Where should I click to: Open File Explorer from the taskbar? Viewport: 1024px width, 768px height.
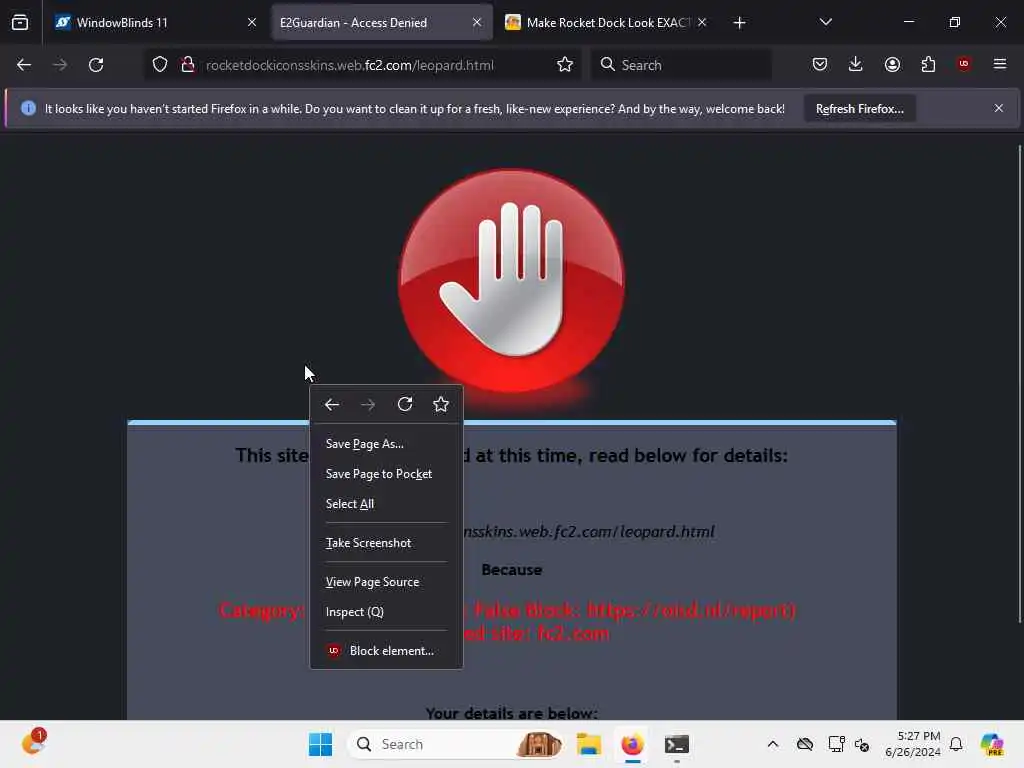point(588,744)
